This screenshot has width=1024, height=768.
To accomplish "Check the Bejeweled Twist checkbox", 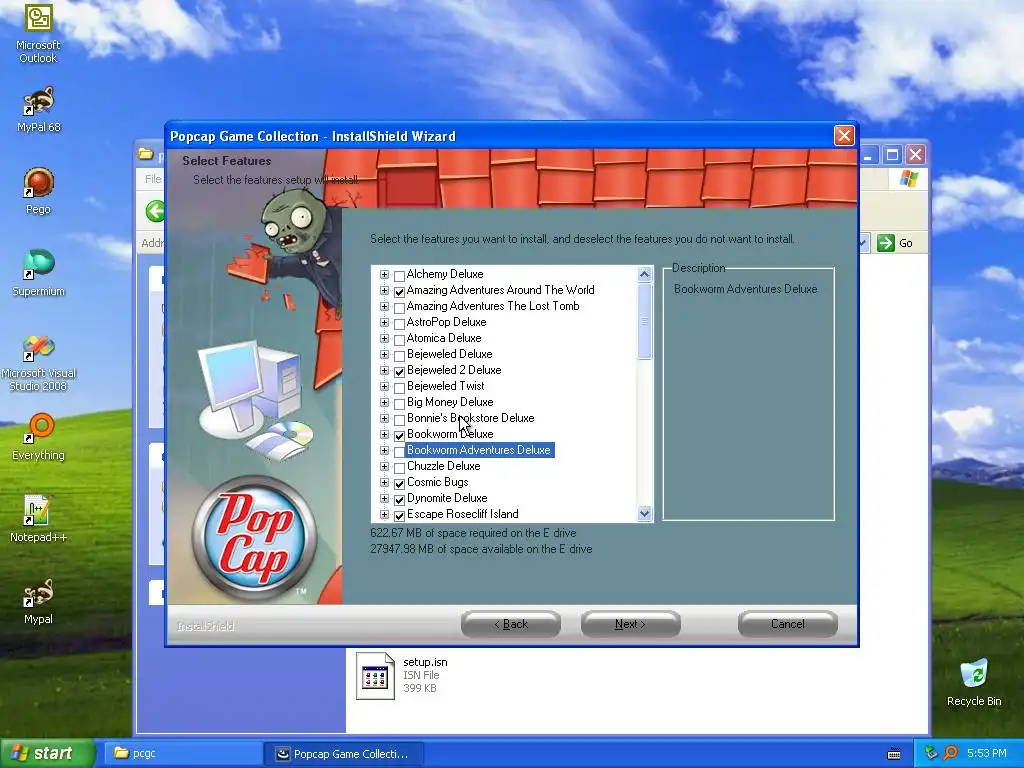I will 399,387.
